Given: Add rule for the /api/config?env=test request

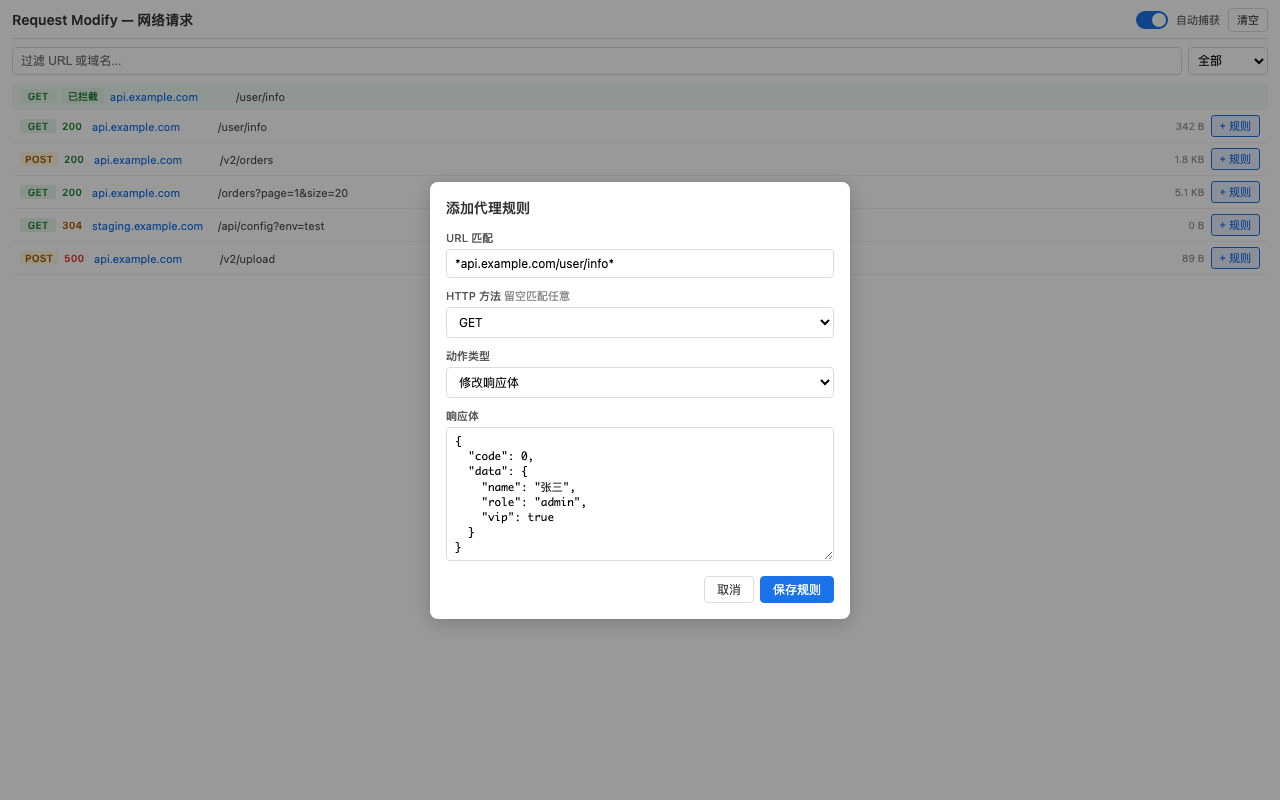Looking at the screenshot, I should pos(1235,225).
